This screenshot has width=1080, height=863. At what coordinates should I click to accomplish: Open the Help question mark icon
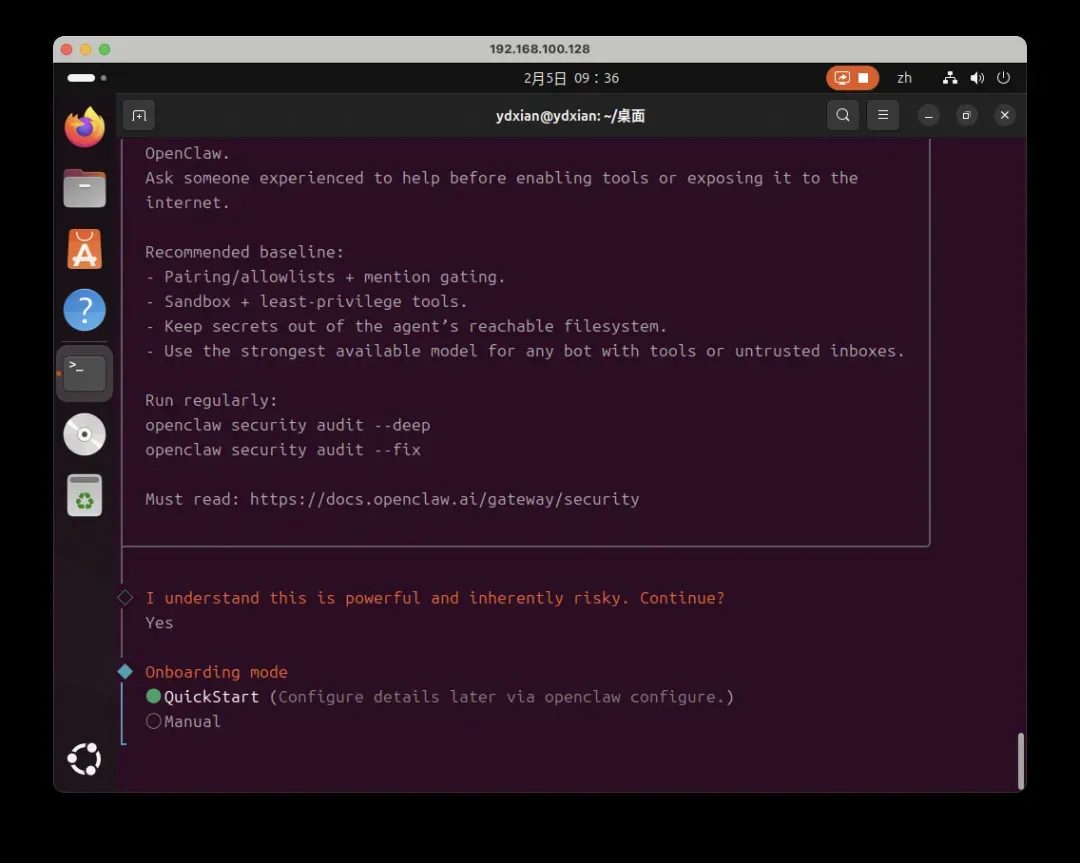coord(85,311)
